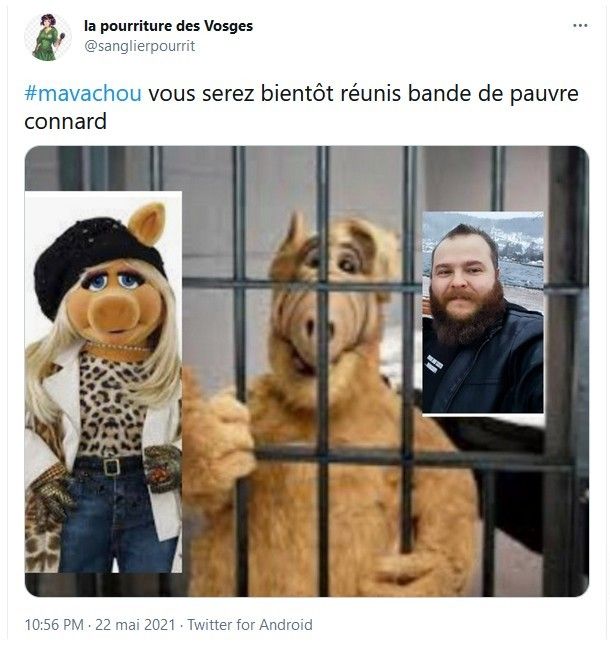The height and width of the screenshot is (662, 610).
Task: Click the word connard in the tweet
Action: [65, 122]
